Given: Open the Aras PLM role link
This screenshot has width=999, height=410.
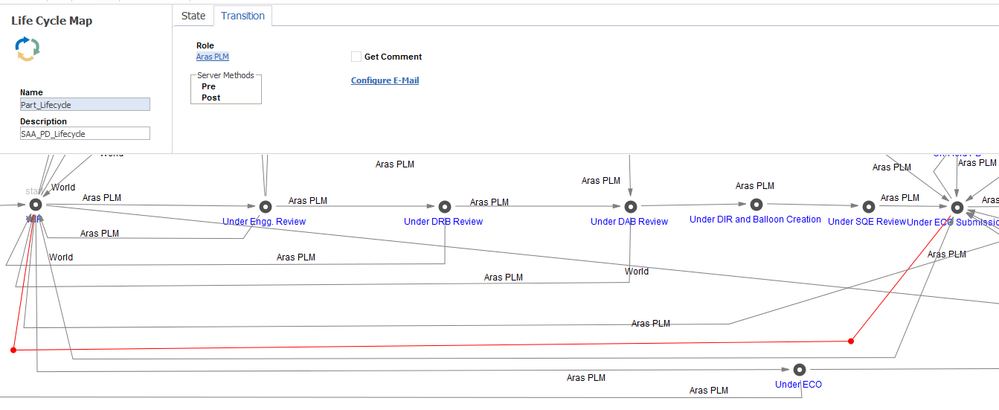Looking at the screenshot, I should click(x=212, y=57).
